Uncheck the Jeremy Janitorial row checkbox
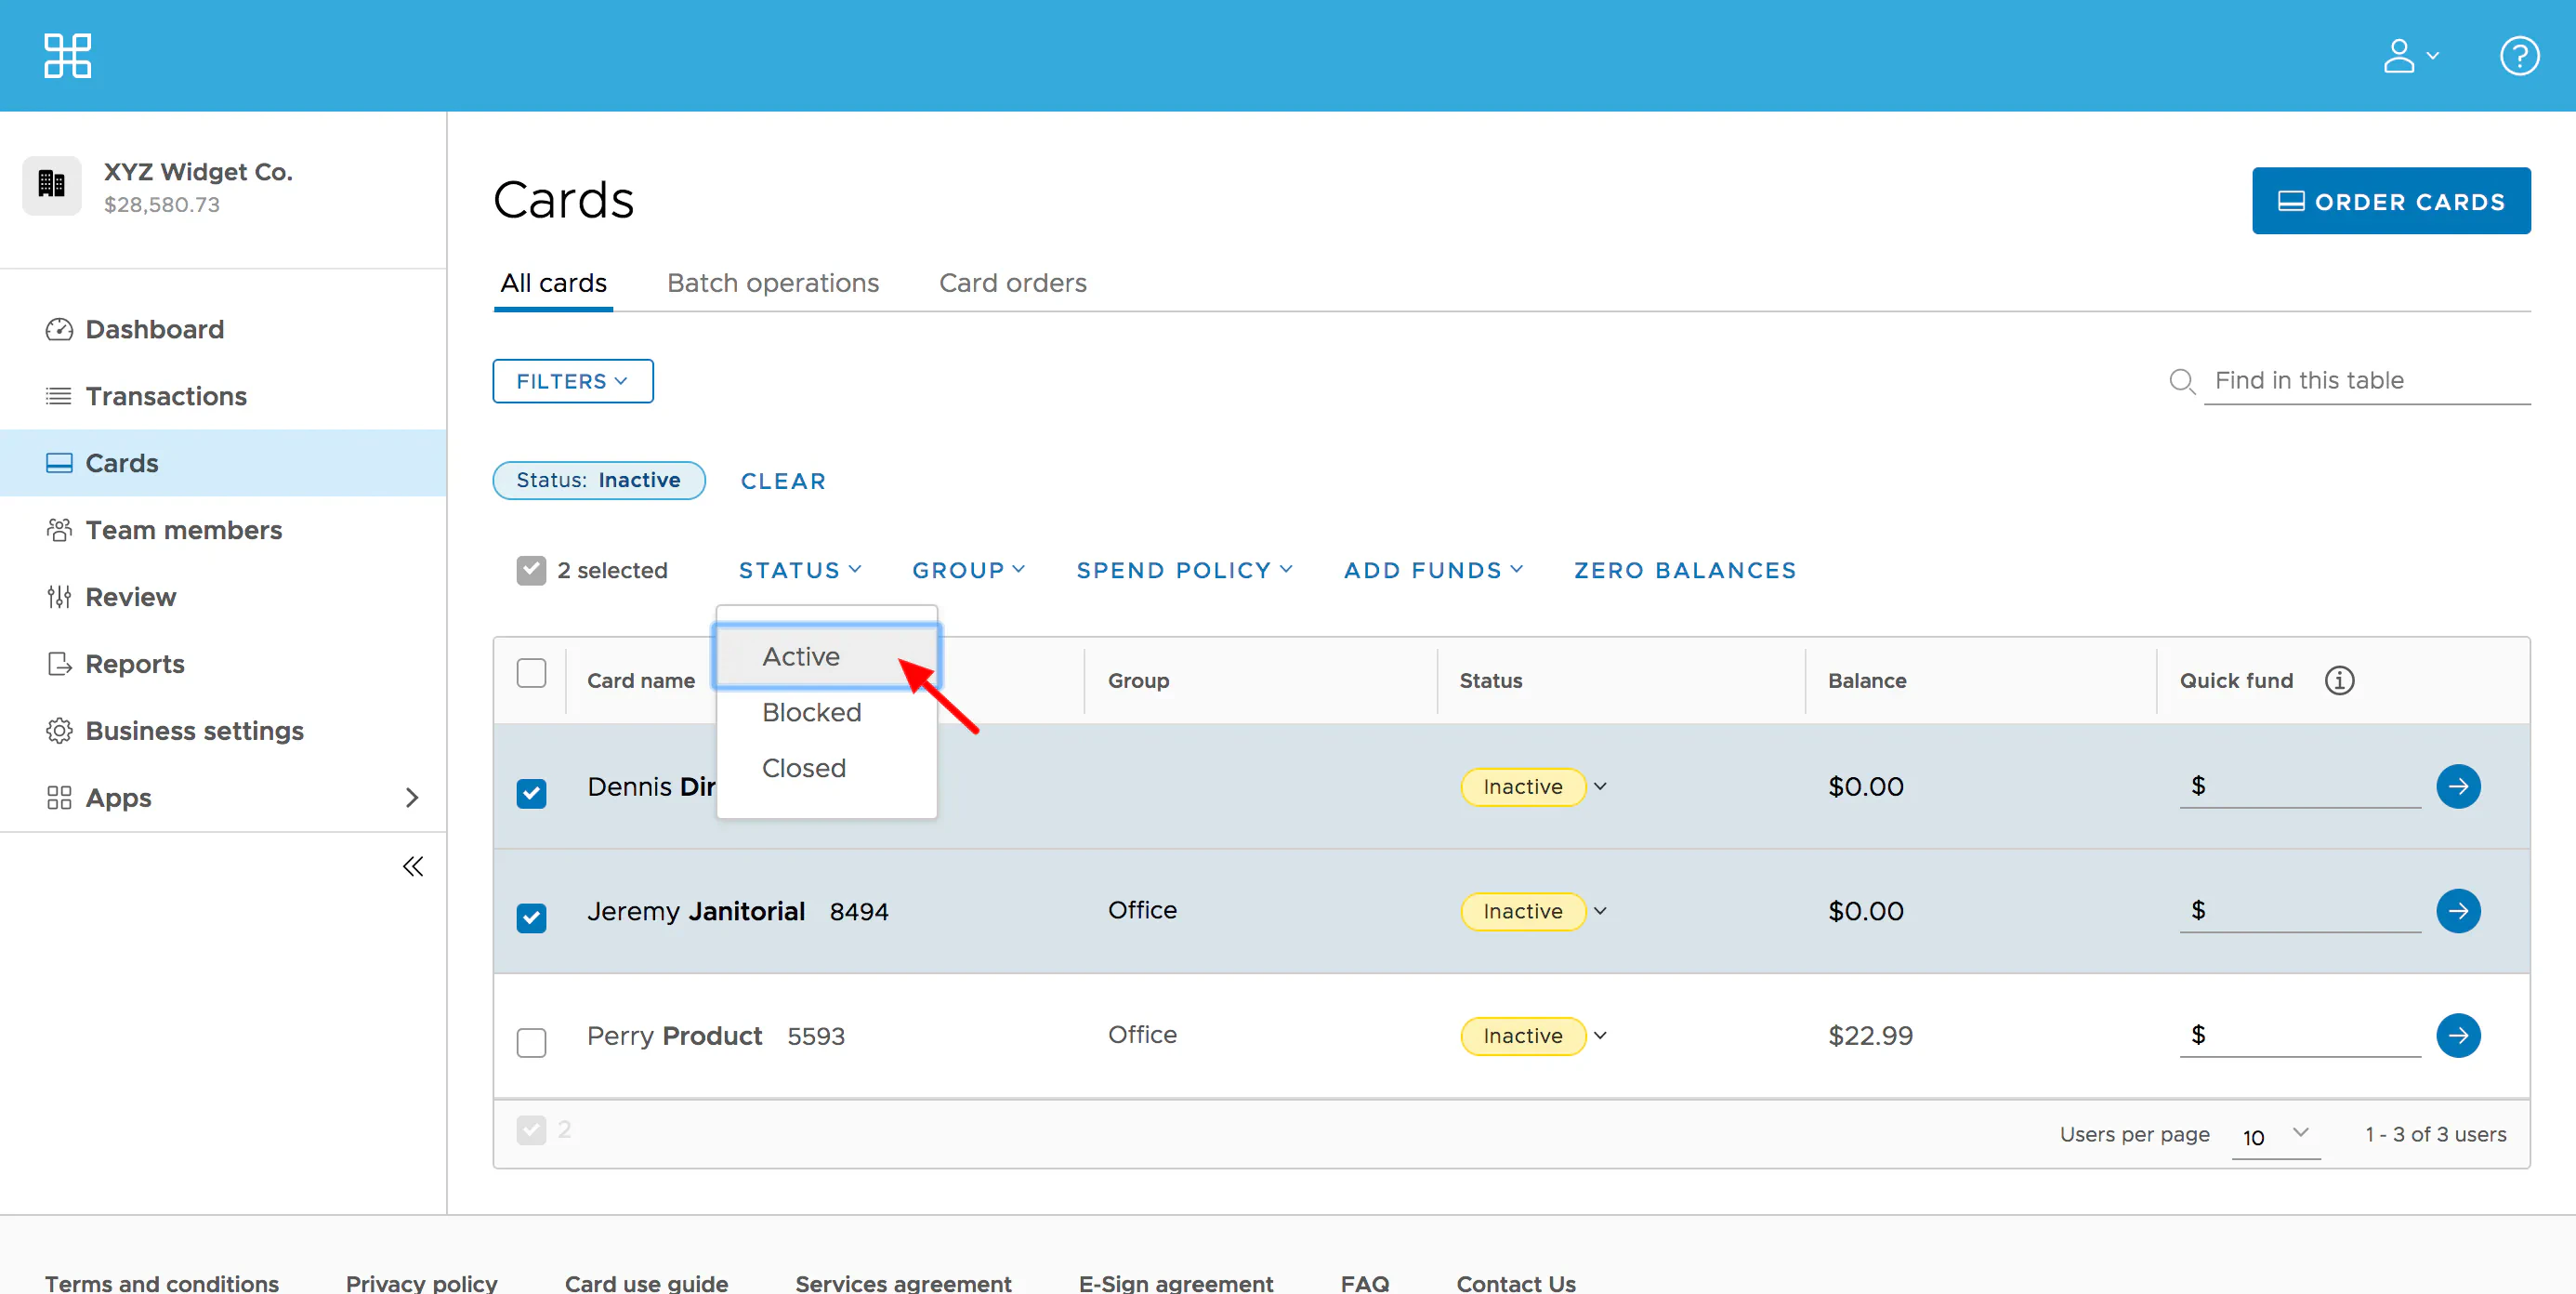The width and height of the screenshot is (2576, 1294). click(x=531, y=917)
